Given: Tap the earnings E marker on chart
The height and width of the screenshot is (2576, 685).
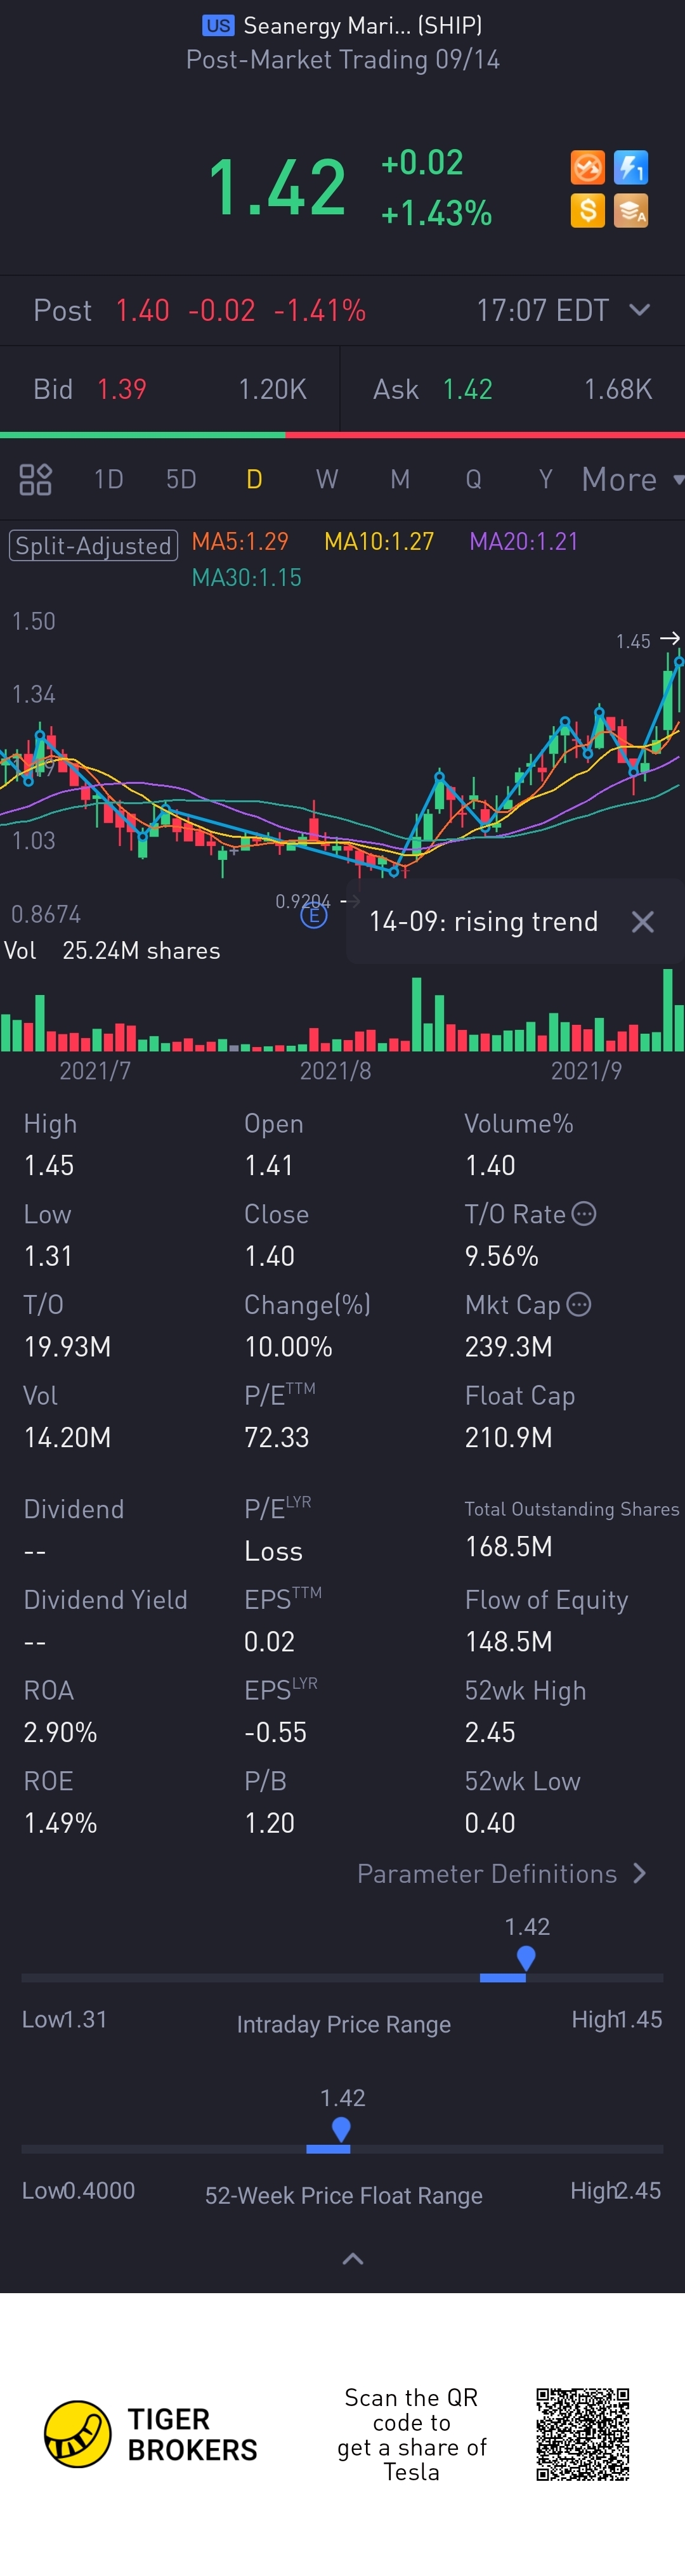Looking at the screenshot, I should click(x=314, y=915).
